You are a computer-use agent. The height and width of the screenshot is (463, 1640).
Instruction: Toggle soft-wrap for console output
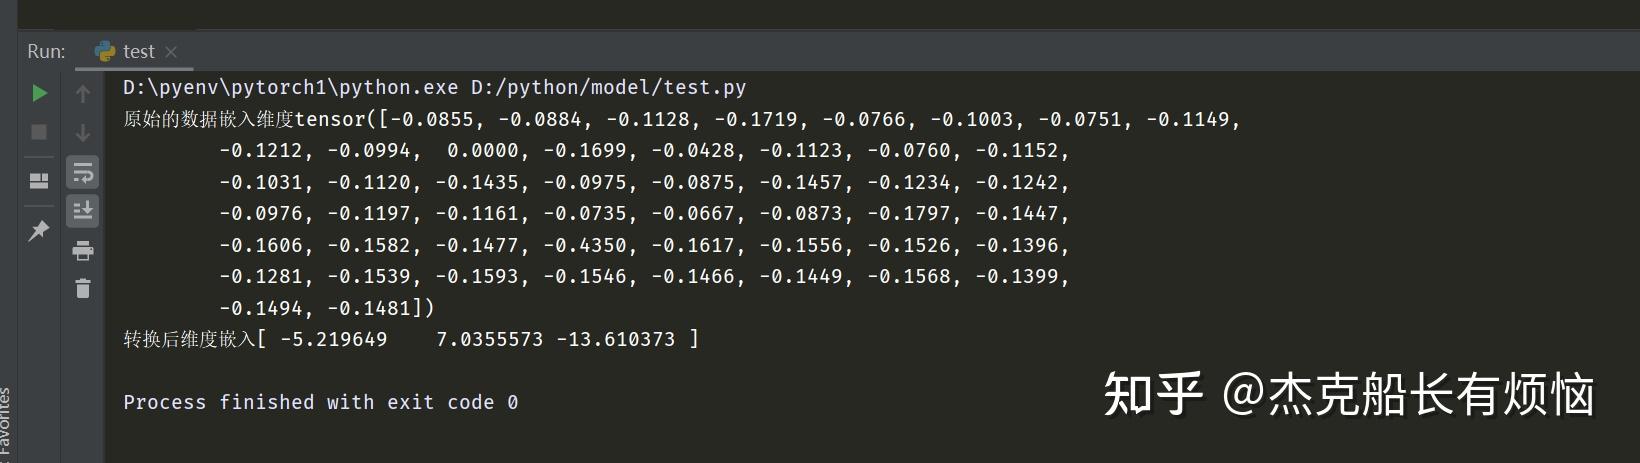tap(83, 172)
